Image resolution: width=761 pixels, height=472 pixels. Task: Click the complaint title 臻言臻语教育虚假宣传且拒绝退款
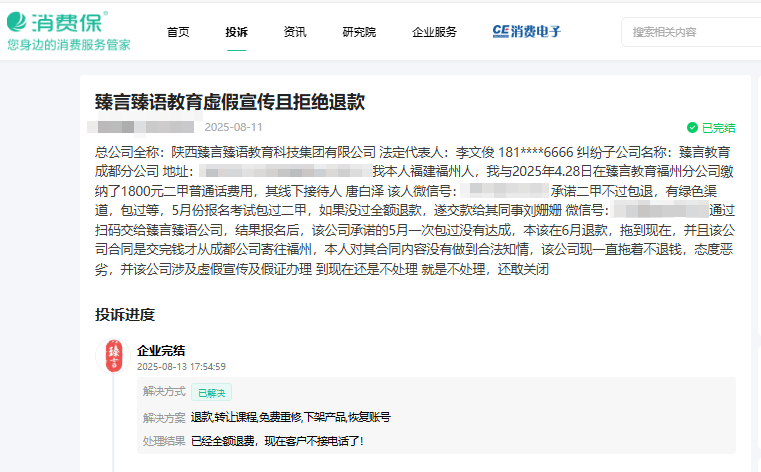click(230, 102)
